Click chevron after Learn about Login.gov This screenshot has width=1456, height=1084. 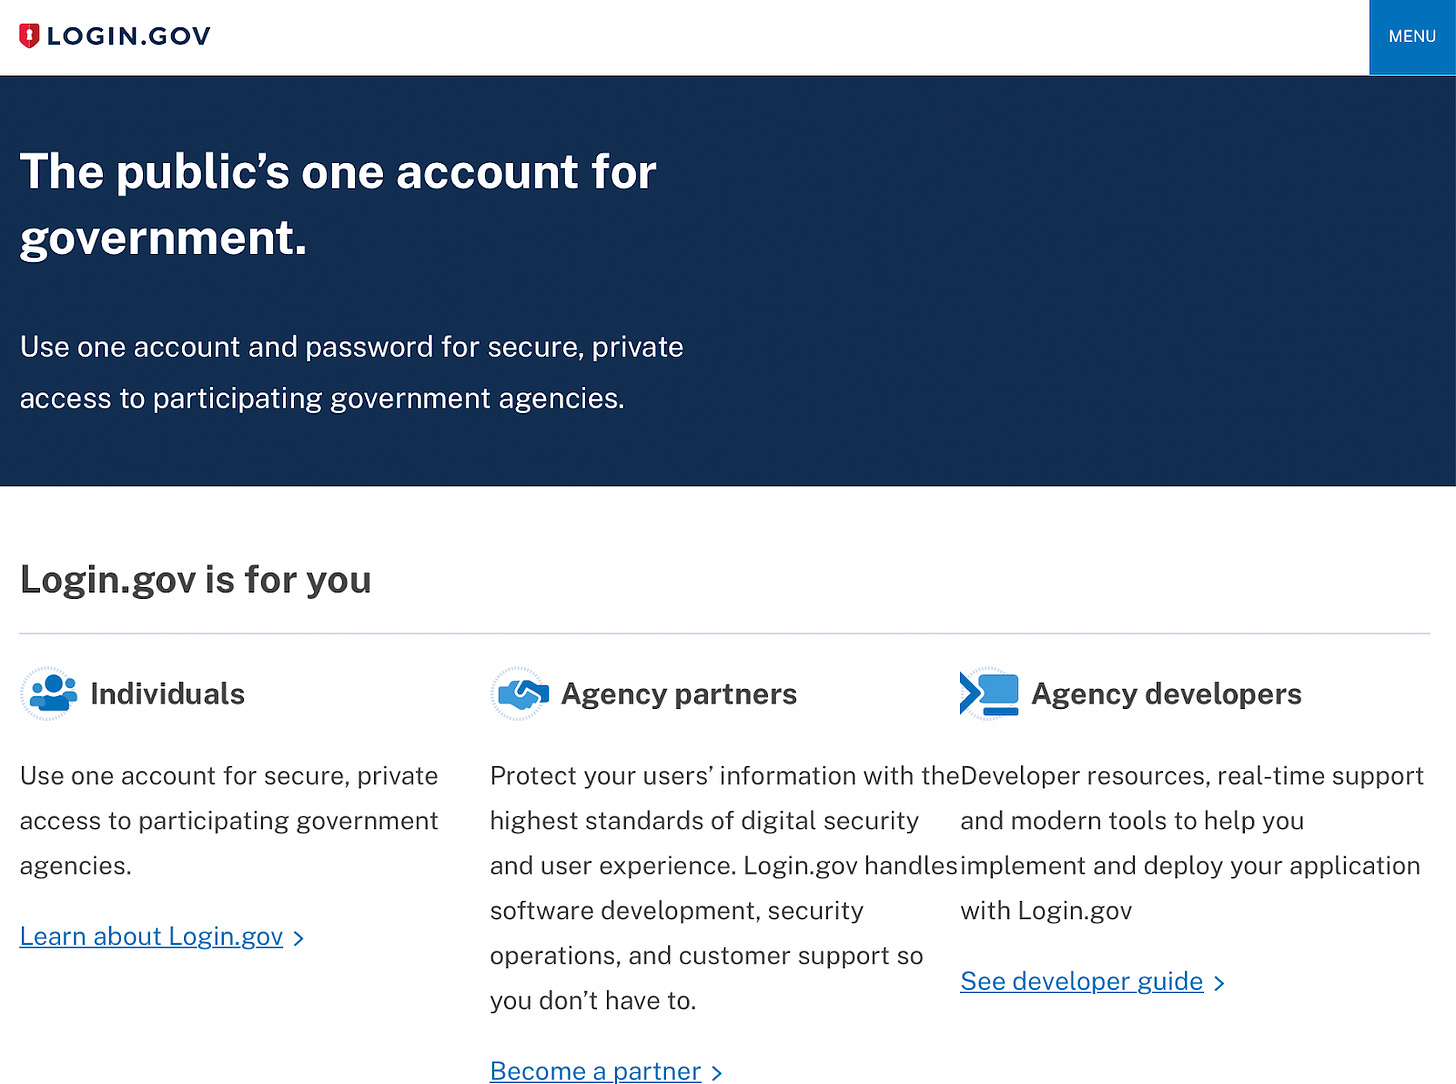[298, 938]
